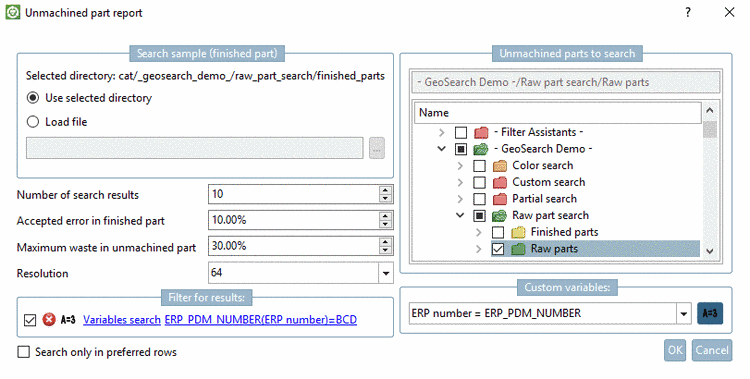The image size is (750, 379).
Task: Click the browse button next to file path
Action: [x=377, y=148]
